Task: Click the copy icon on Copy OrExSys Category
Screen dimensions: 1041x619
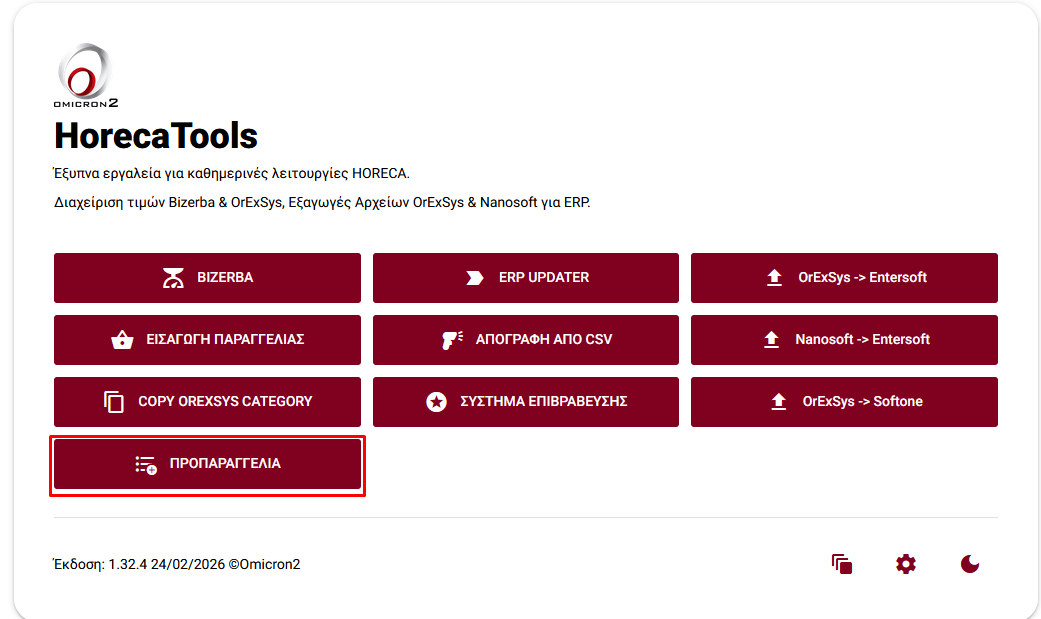Action: click(x=114, y=402)
